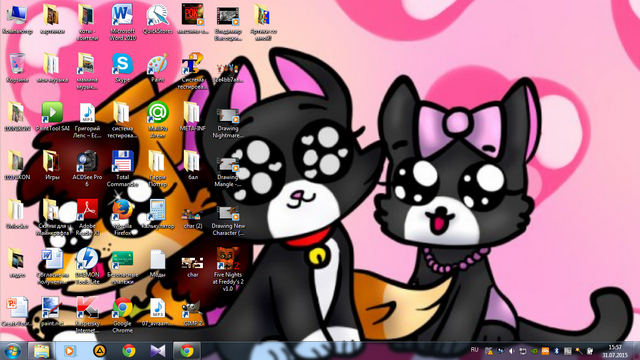Open the network tray icon

click(x=522, y=351)
